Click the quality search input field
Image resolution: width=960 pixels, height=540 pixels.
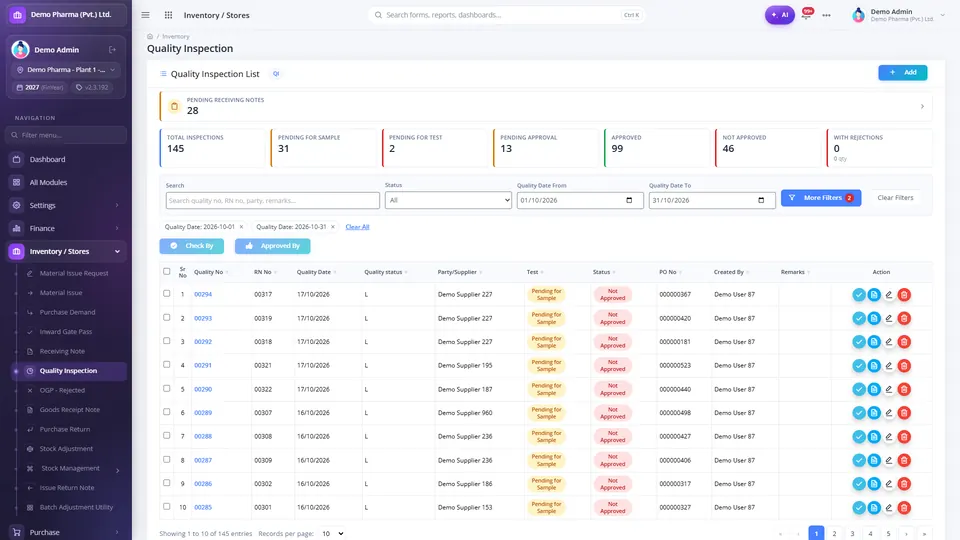pyautogui.click(x=272, y=200)
